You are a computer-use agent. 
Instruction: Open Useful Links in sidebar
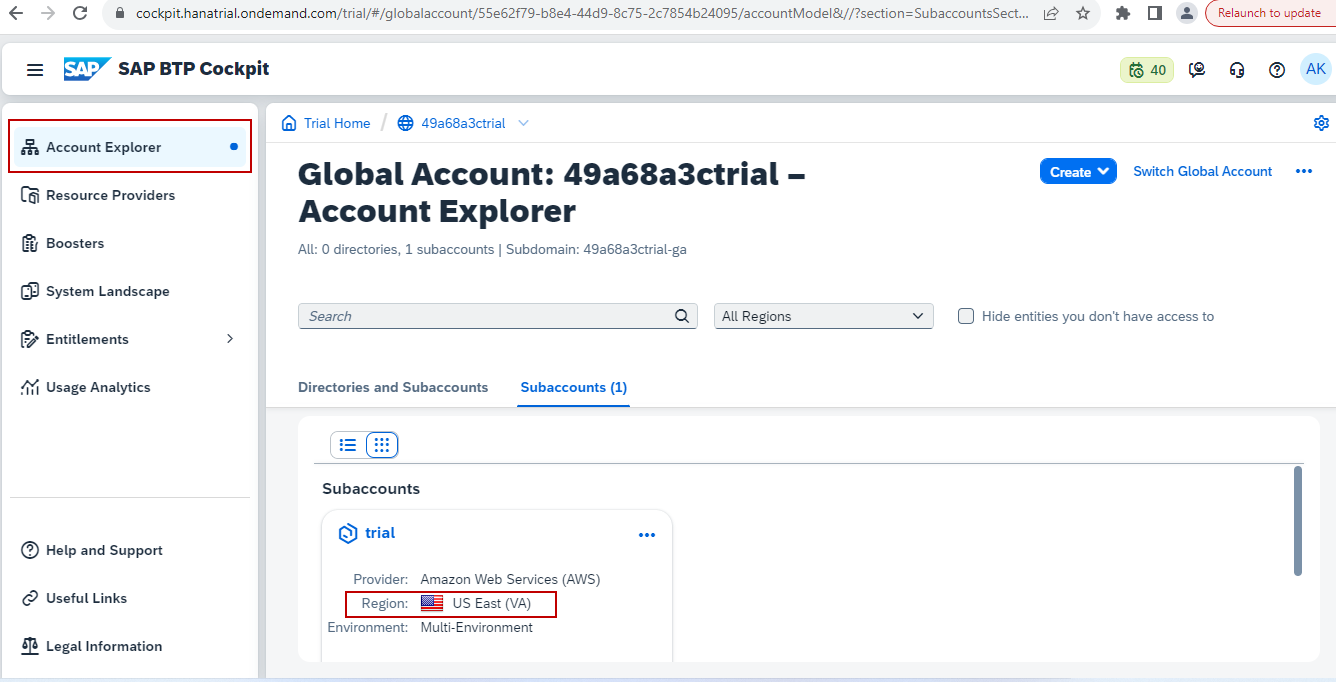(130, 598)
